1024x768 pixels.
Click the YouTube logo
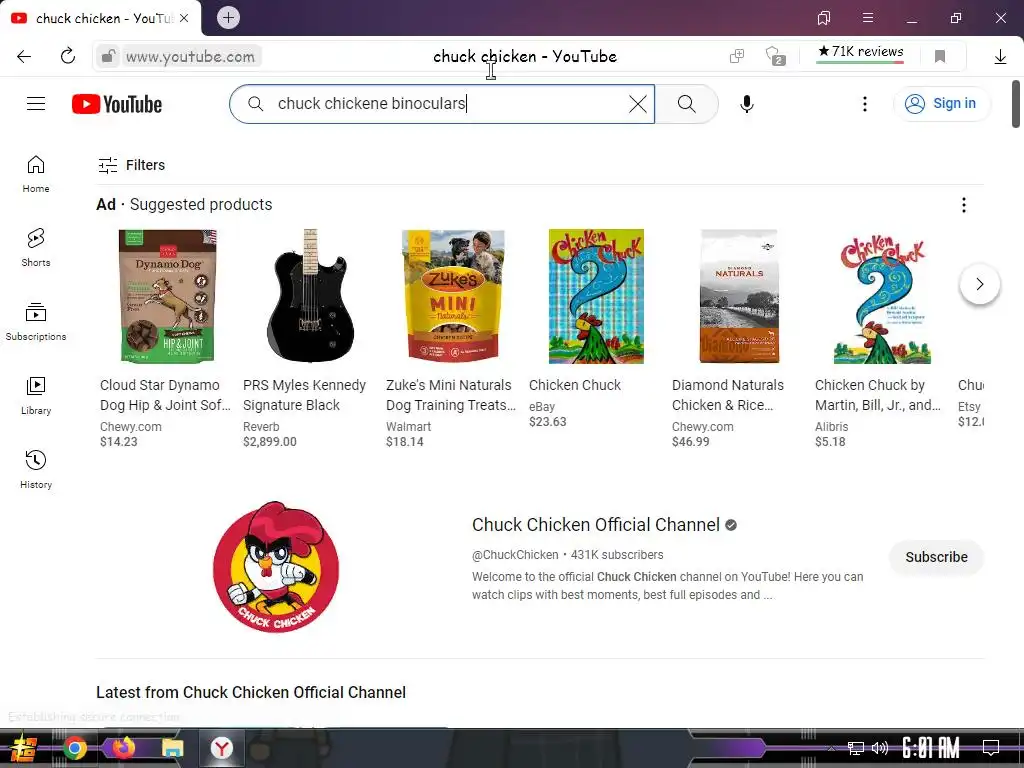click(x=117, y=104)
